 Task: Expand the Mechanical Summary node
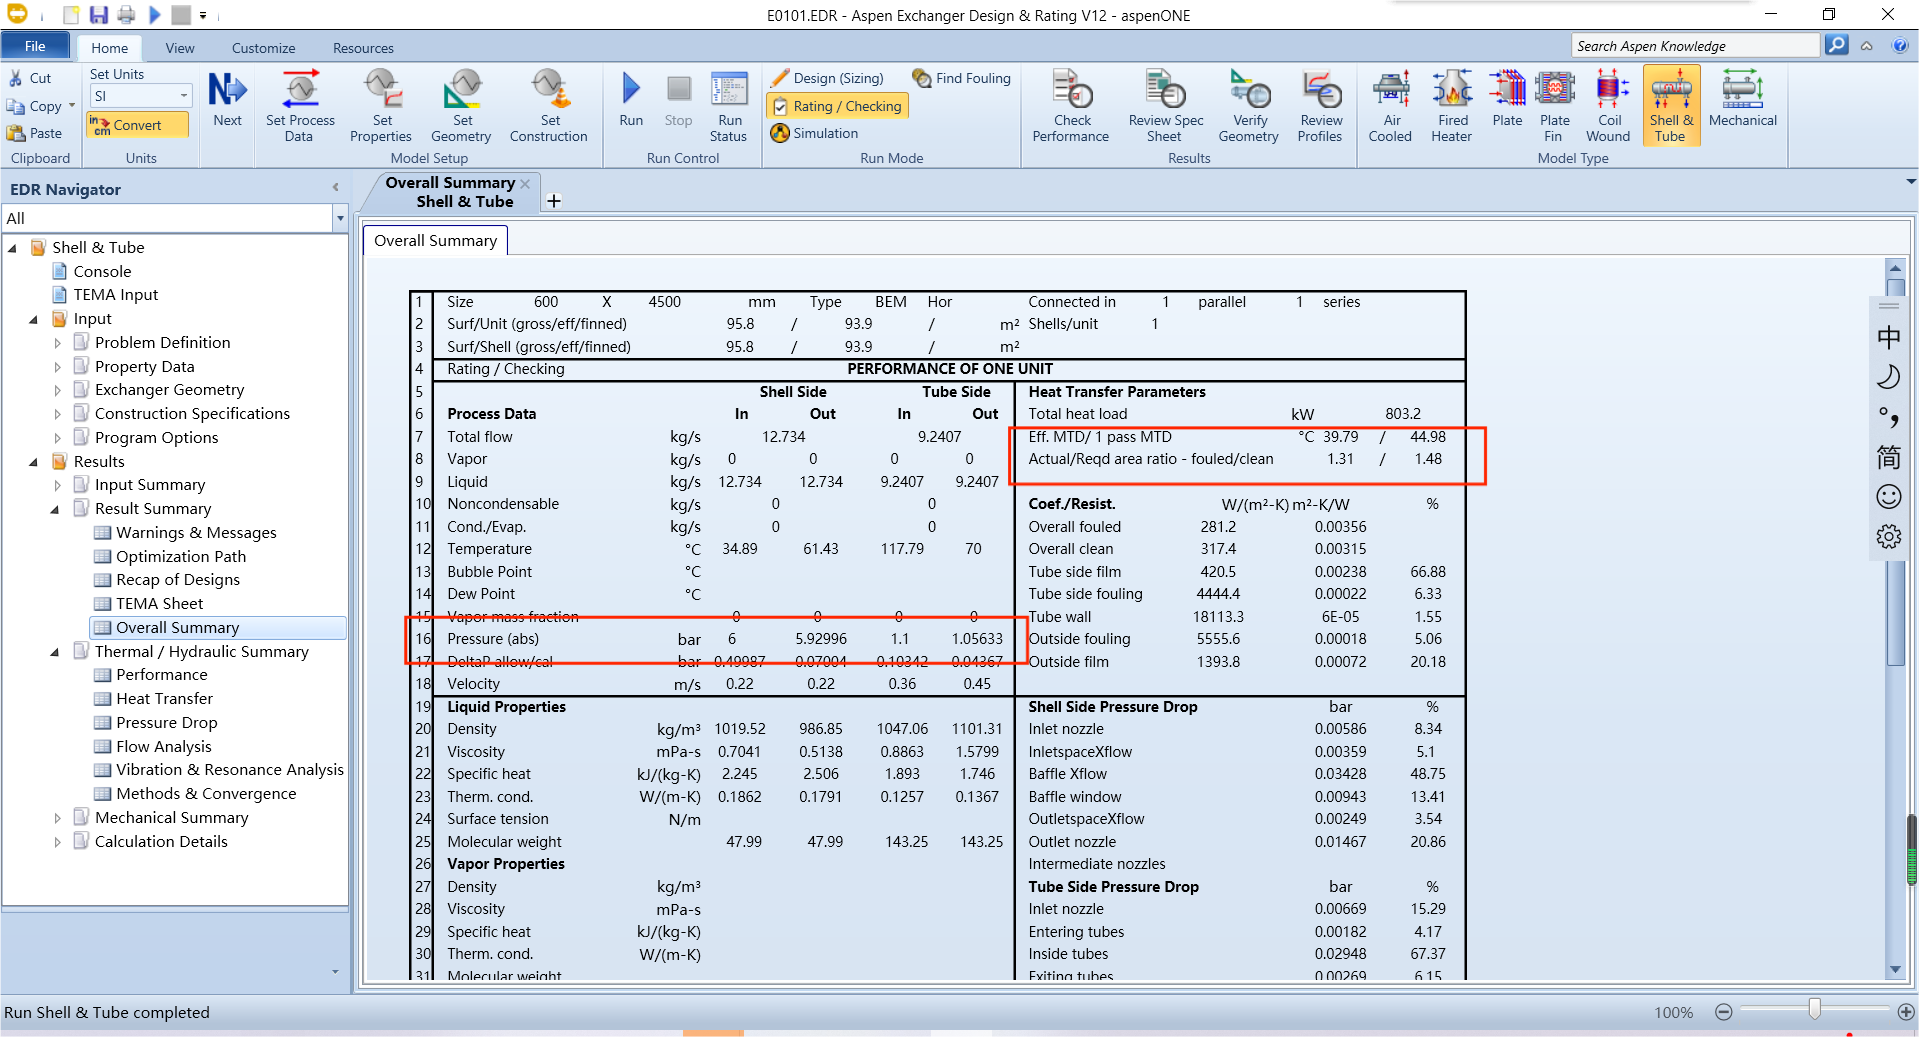point(57,818)
